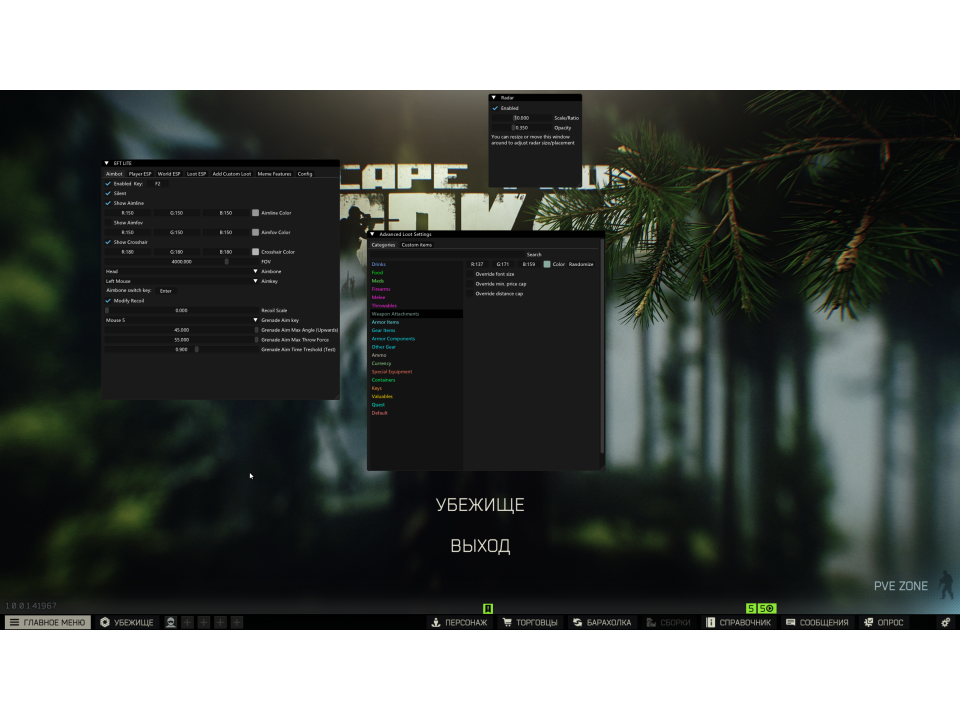Click the Radar Opacity slider

tap(521, 128)
